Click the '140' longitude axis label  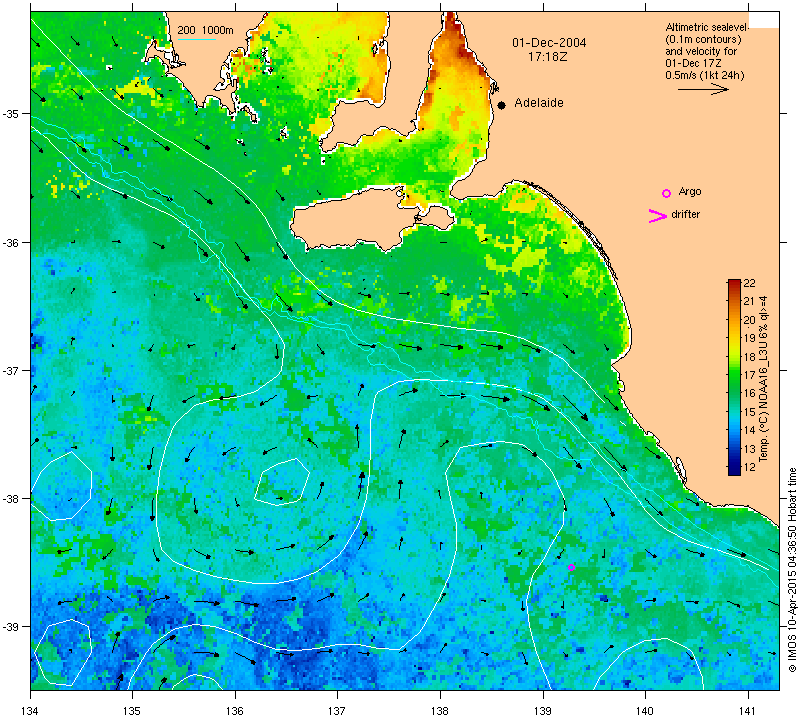coord(645,711)
